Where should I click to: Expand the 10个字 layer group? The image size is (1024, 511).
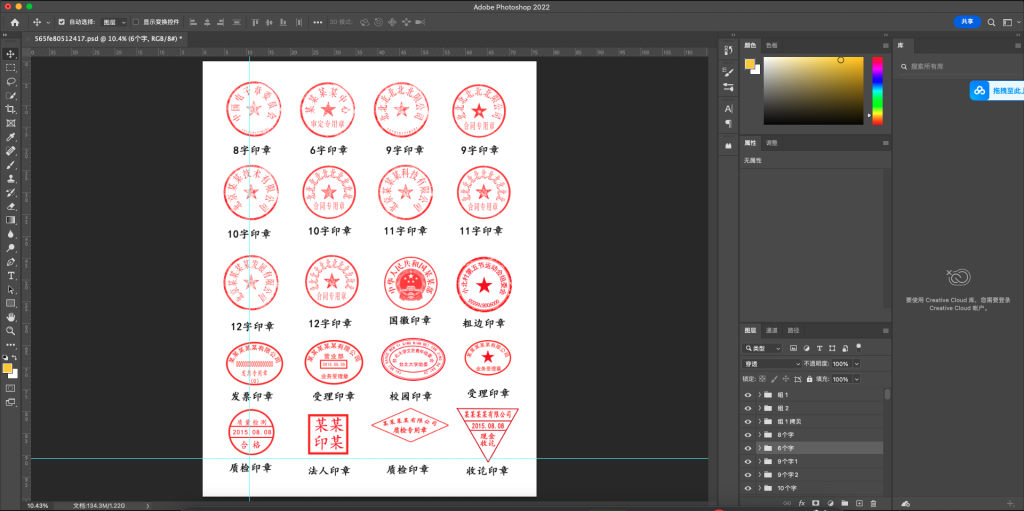pyautogui.click(x=760, y=488)
